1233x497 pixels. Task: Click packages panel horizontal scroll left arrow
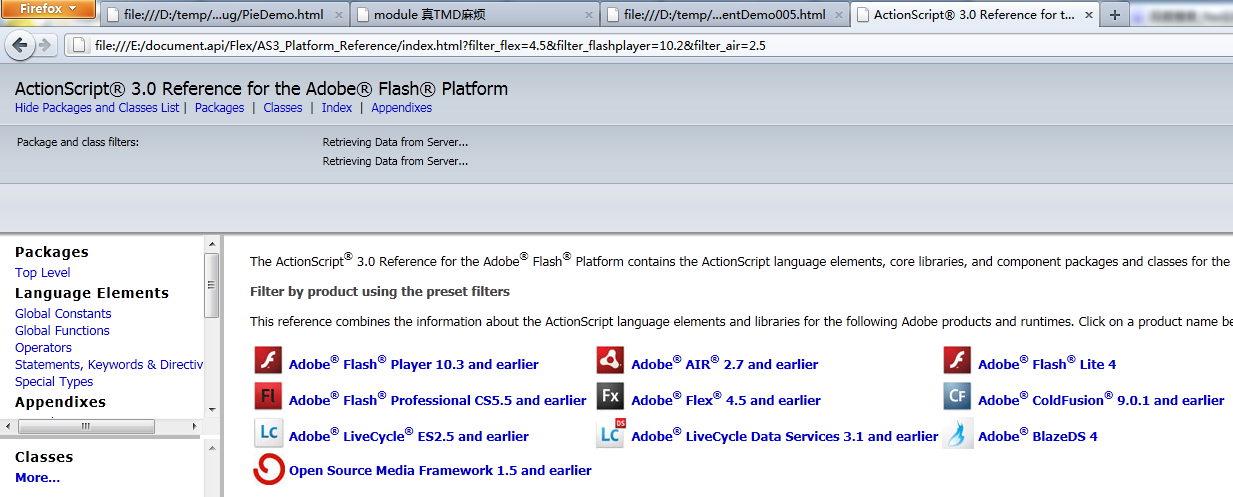9,426
